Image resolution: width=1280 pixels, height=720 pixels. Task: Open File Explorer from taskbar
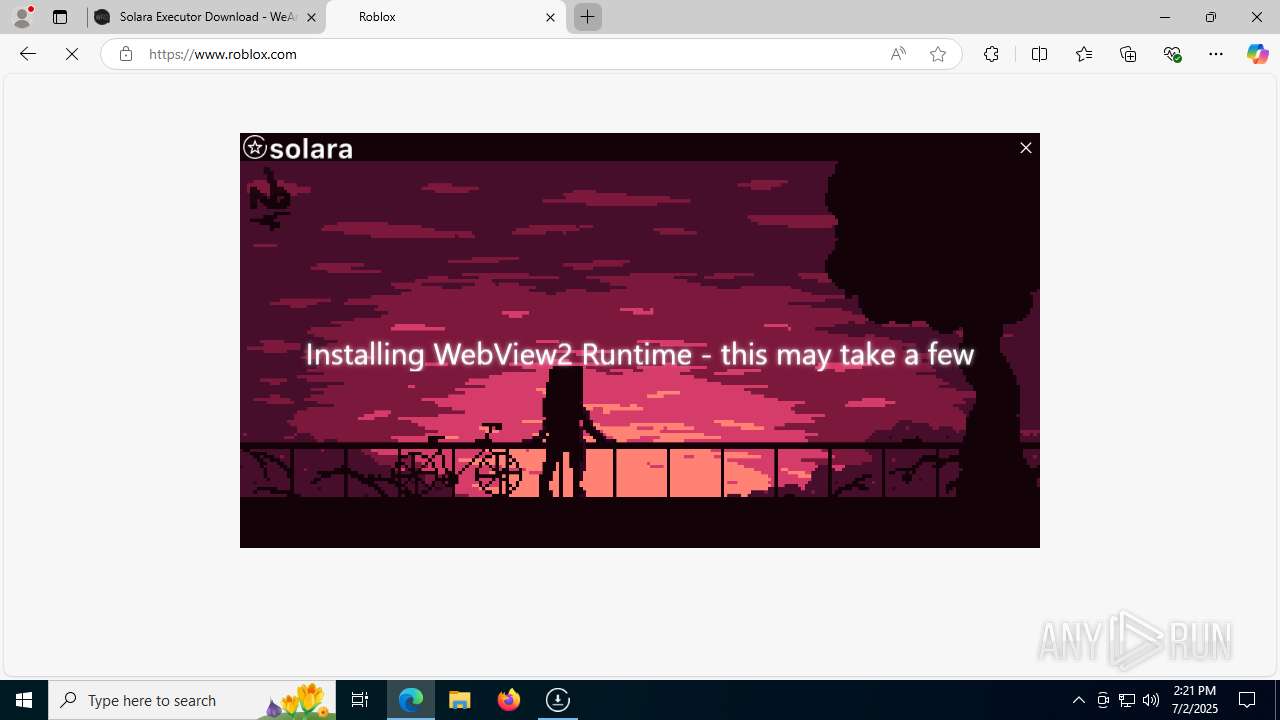click(460, 700)
